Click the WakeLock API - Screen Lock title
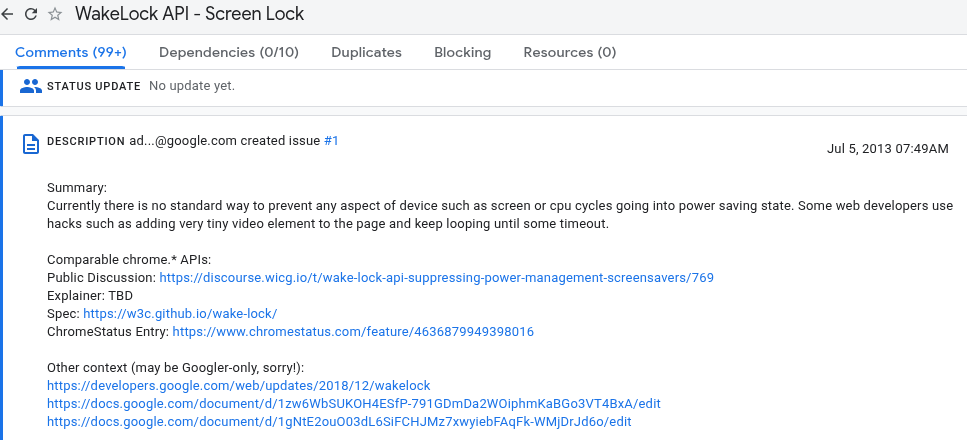 click(189, 15)
